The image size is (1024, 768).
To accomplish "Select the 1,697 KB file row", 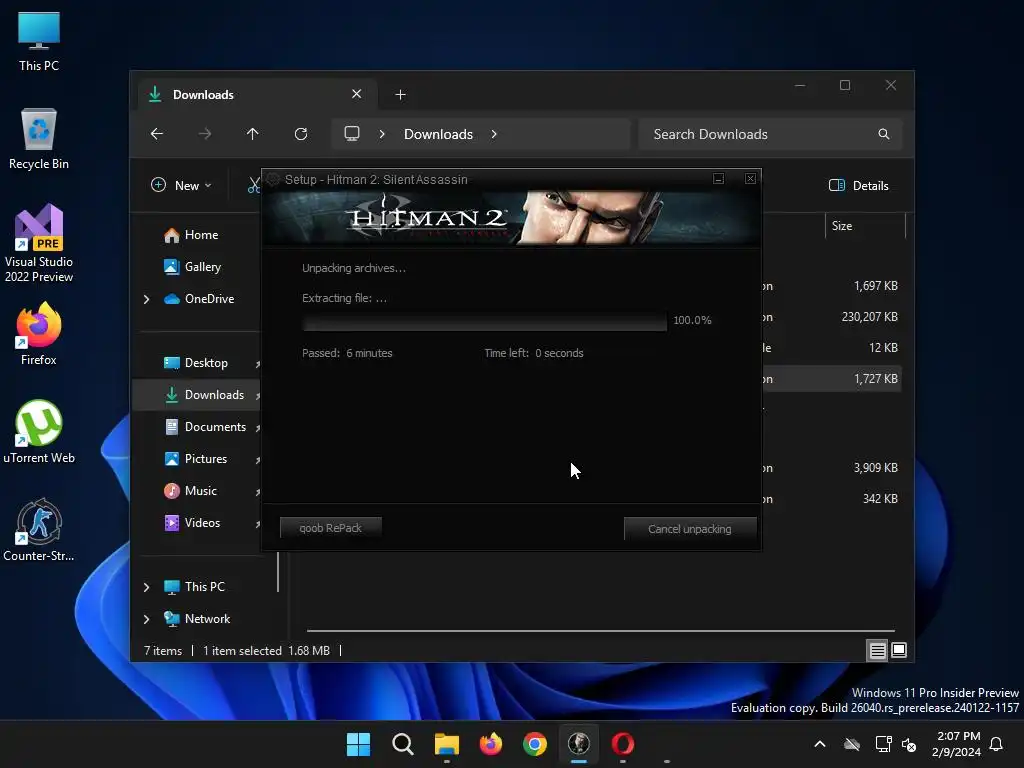I will coord(833,286).
